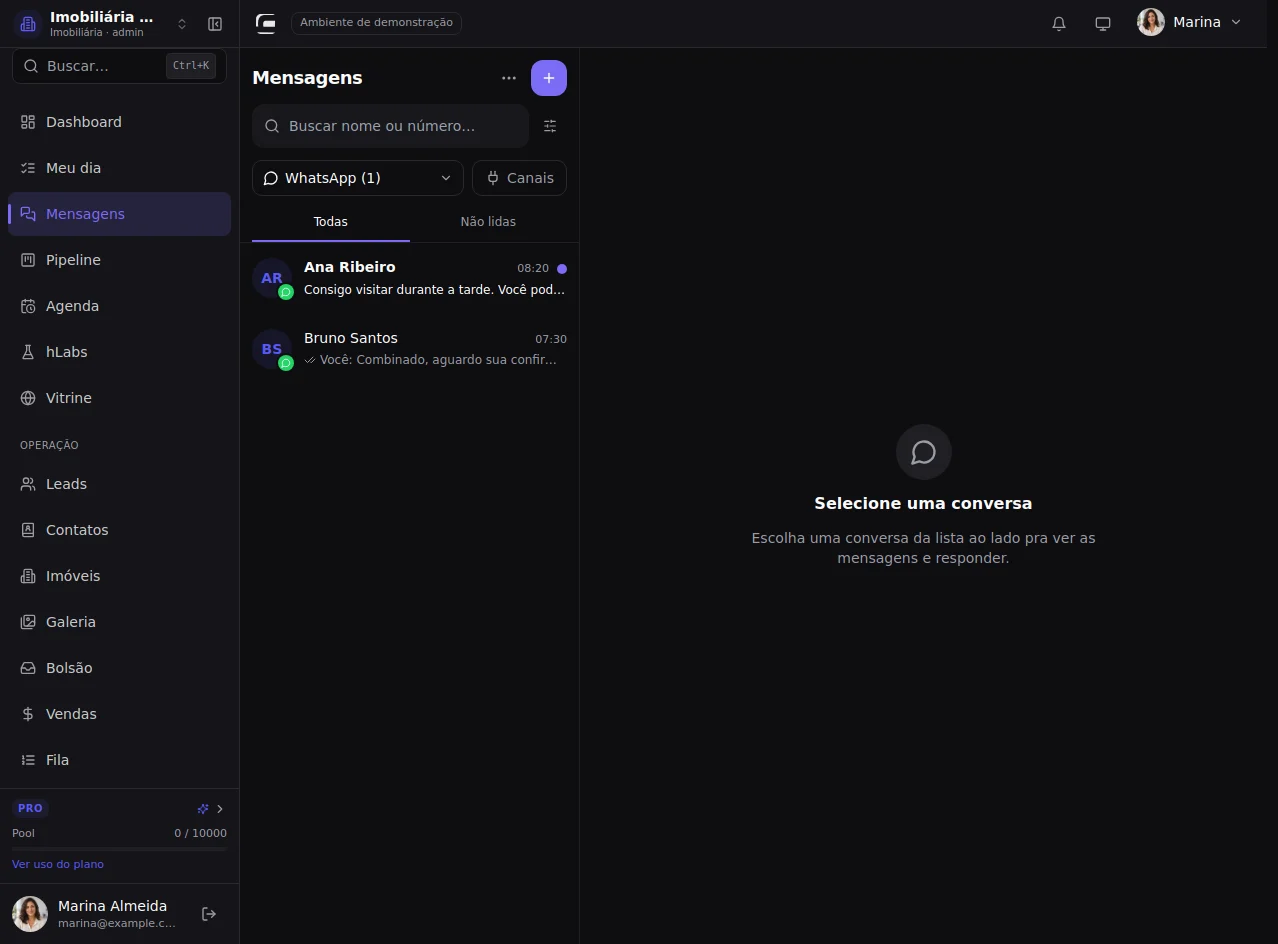Click the Vitrine globe icon
Image resolution: width=1278 pixels, height=944 pixels.
tap(28, 398)
